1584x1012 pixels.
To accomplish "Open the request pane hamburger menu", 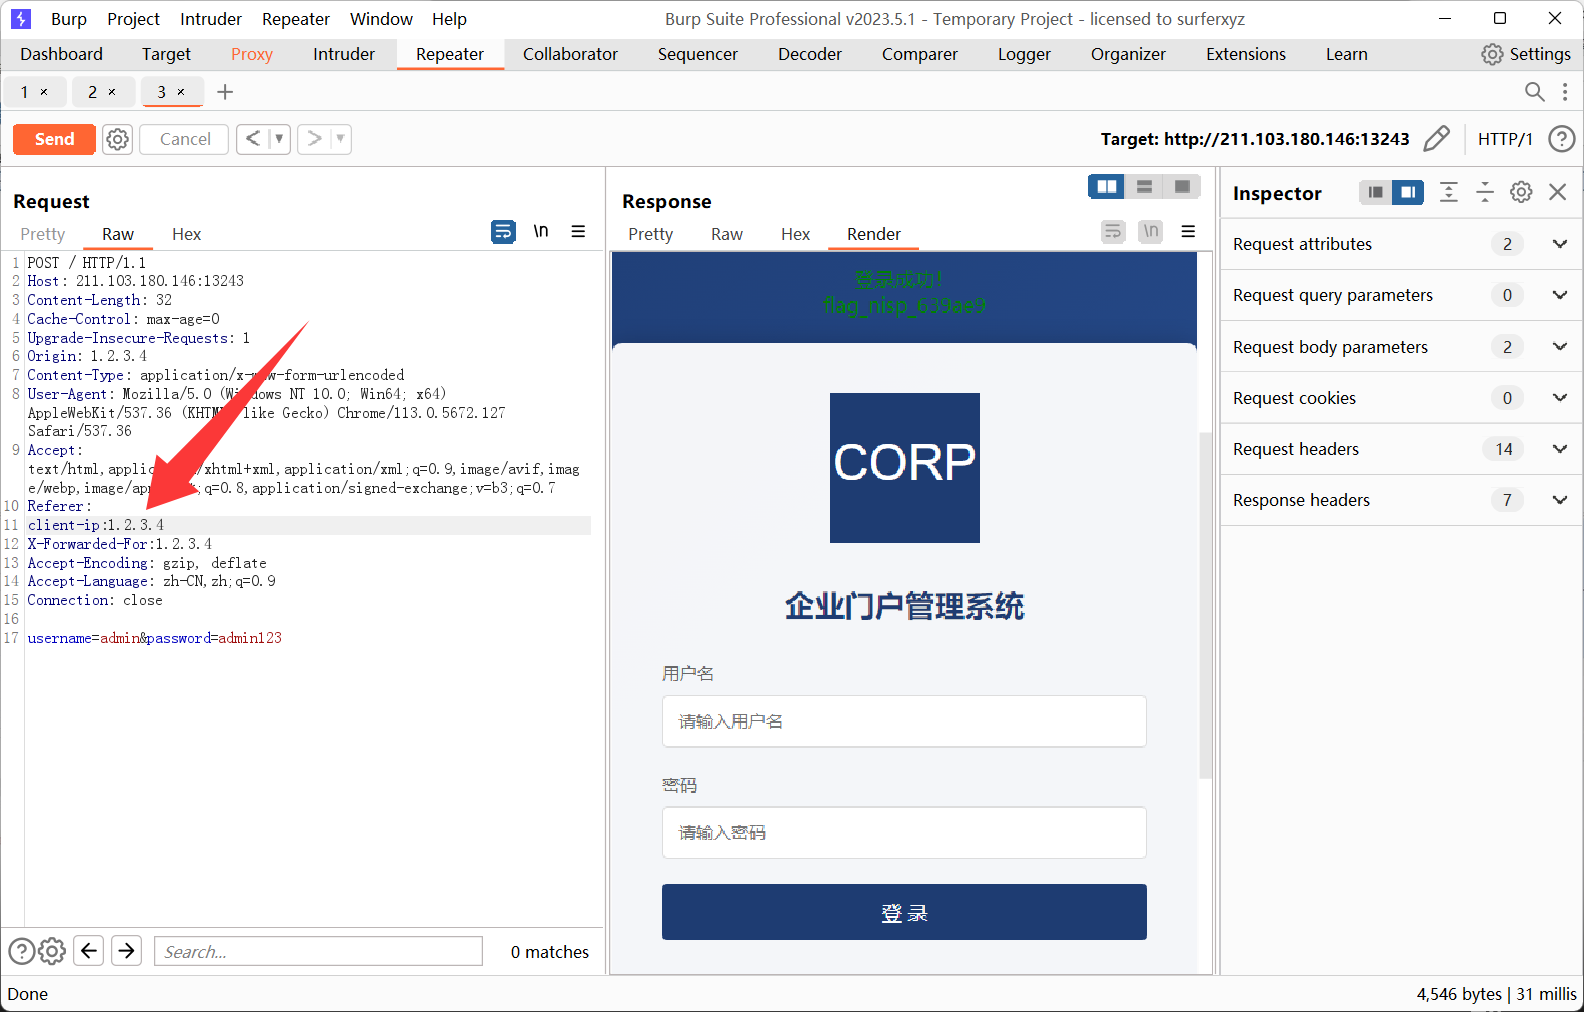I will pyautogui.click(x=578, y=232).
